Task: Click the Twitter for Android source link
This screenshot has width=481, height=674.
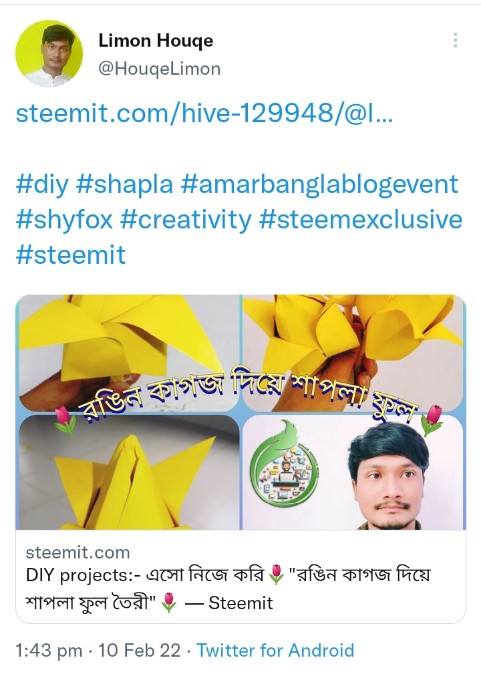Action: (x=276, y=650)
